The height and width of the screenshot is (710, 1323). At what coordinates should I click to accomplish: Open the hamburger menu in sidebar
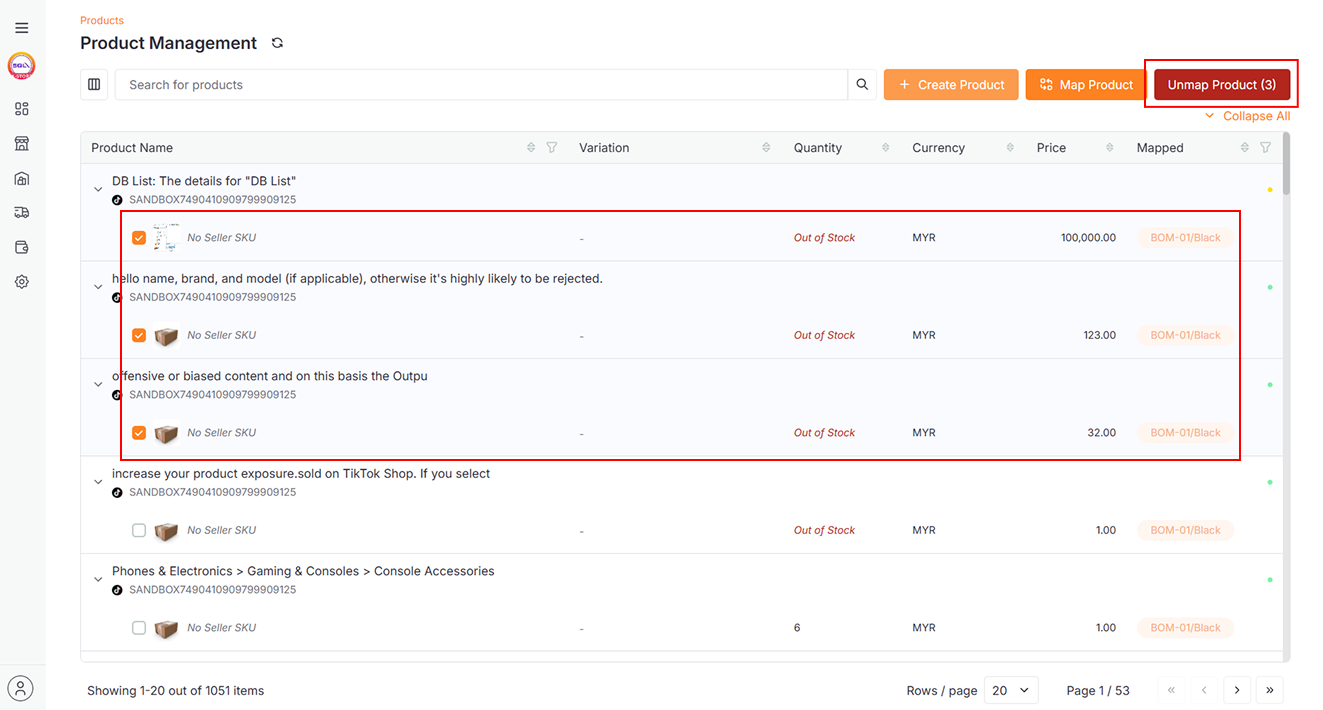click(x=22, y=28)
